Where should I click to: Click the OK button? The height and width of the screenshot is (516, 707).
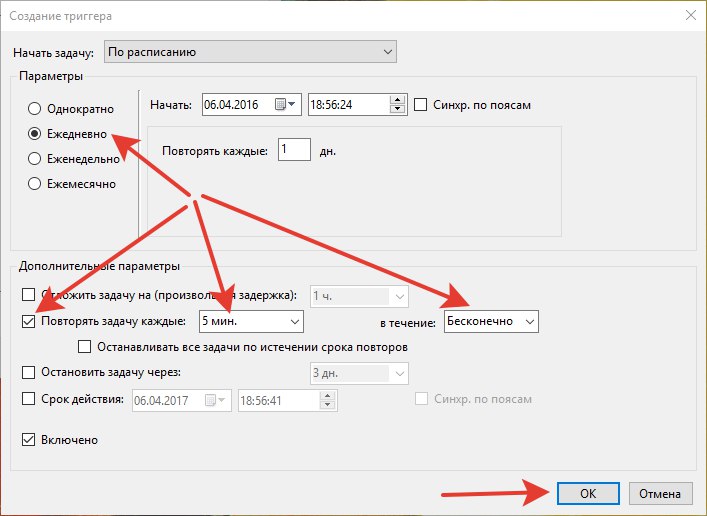(x=586, y=493)
